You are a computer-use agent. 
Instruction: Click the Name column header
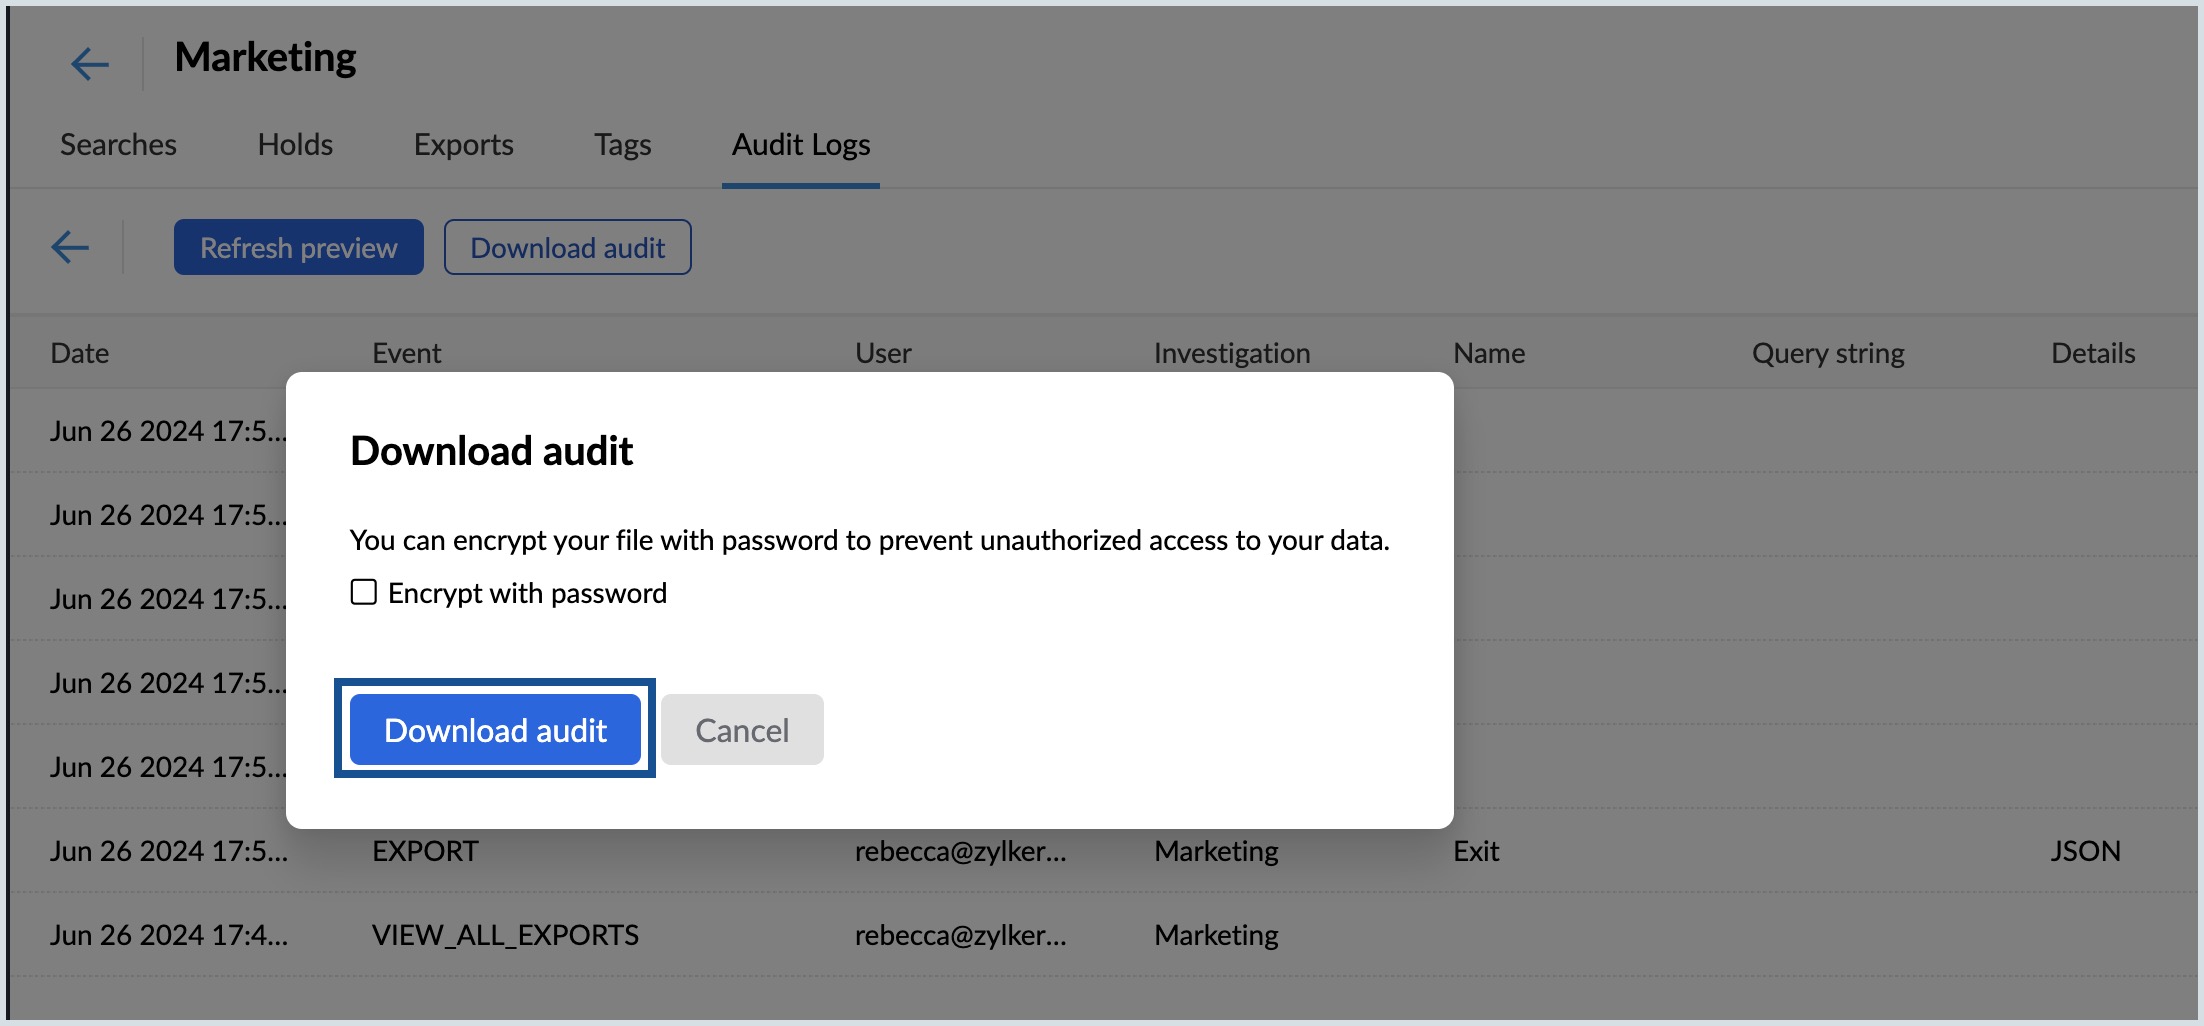tap(1489, 353)
